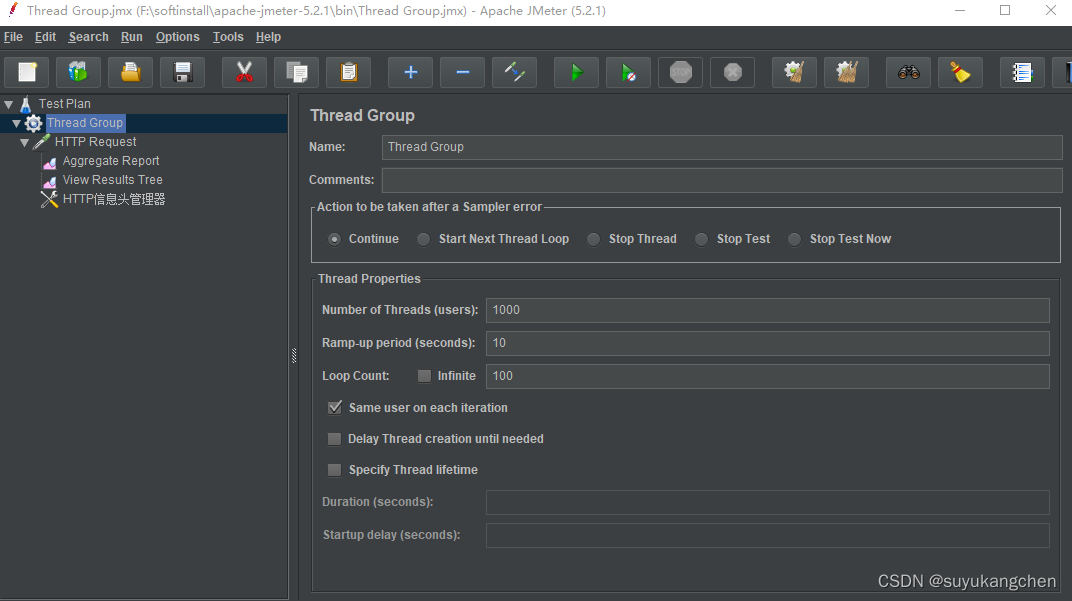
Task: Click the Clear results broom icon
Action: pyautogui.click(x=794, y=72)
